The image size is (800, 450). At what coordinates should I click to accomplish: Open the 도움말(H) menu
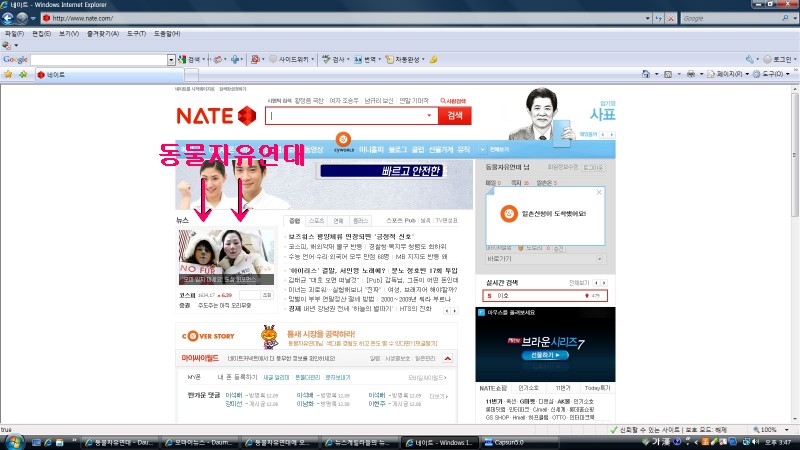tap(167, 34)
